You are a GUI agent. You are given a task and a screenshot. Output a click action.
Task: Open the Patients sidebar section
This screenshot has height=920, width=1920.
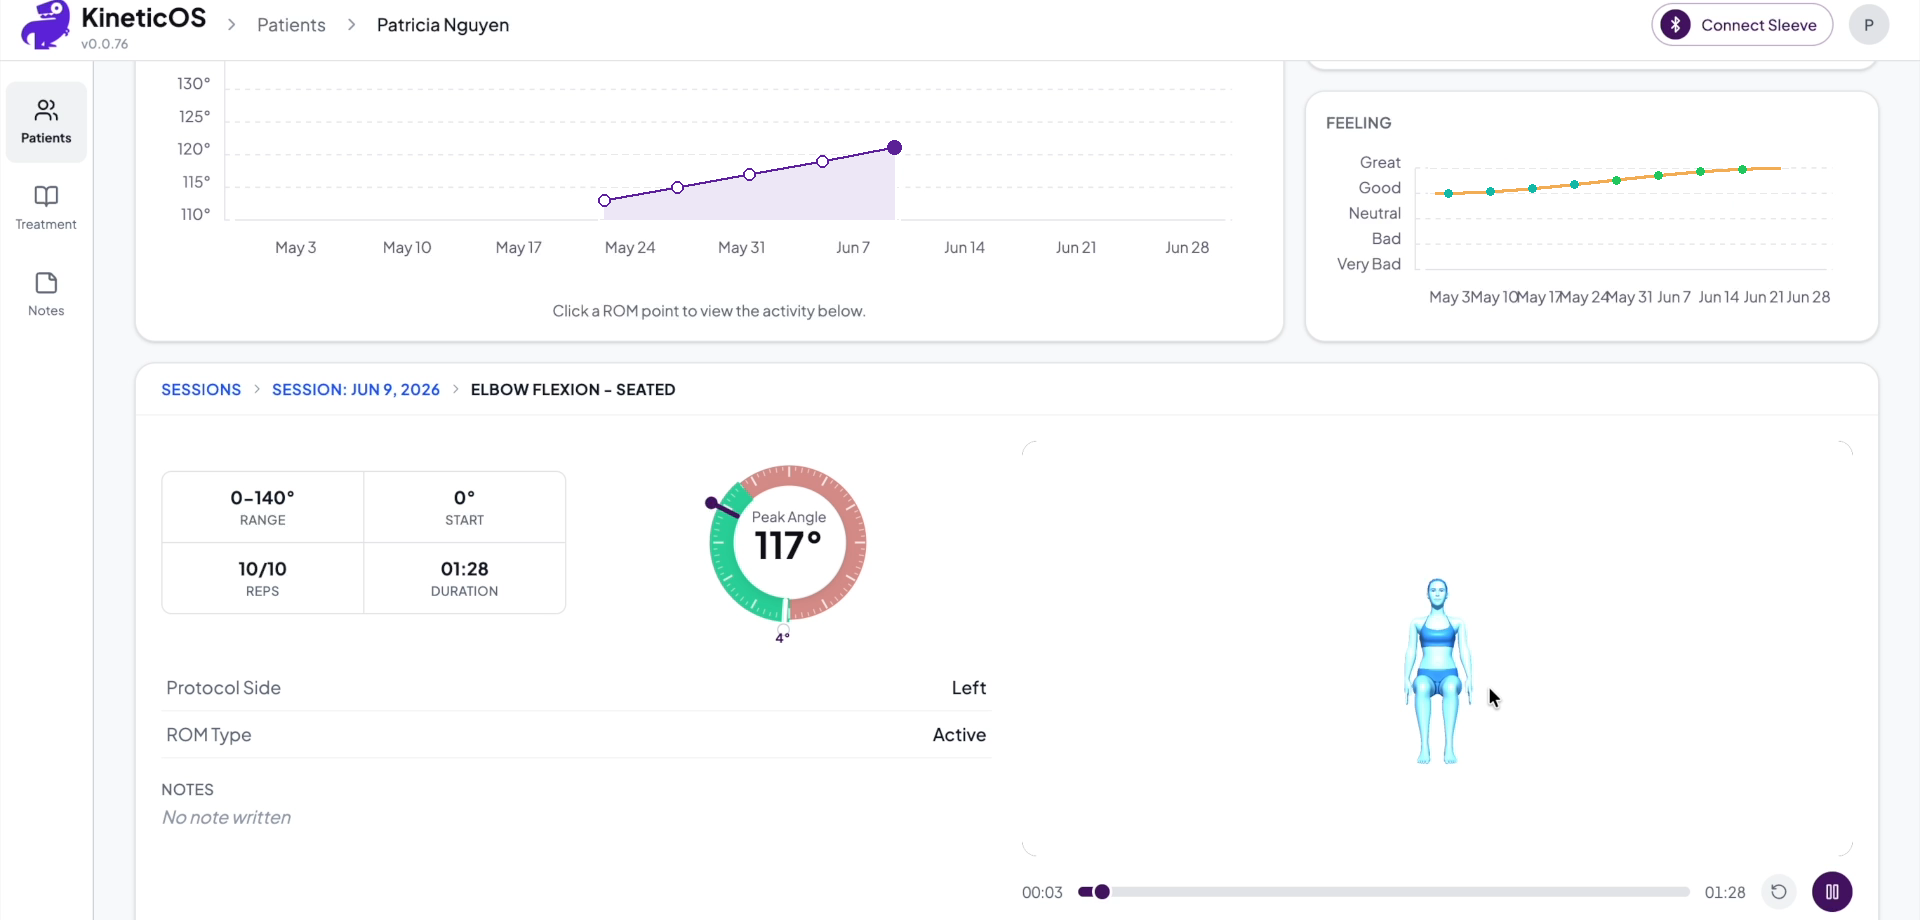pos(46,122)
